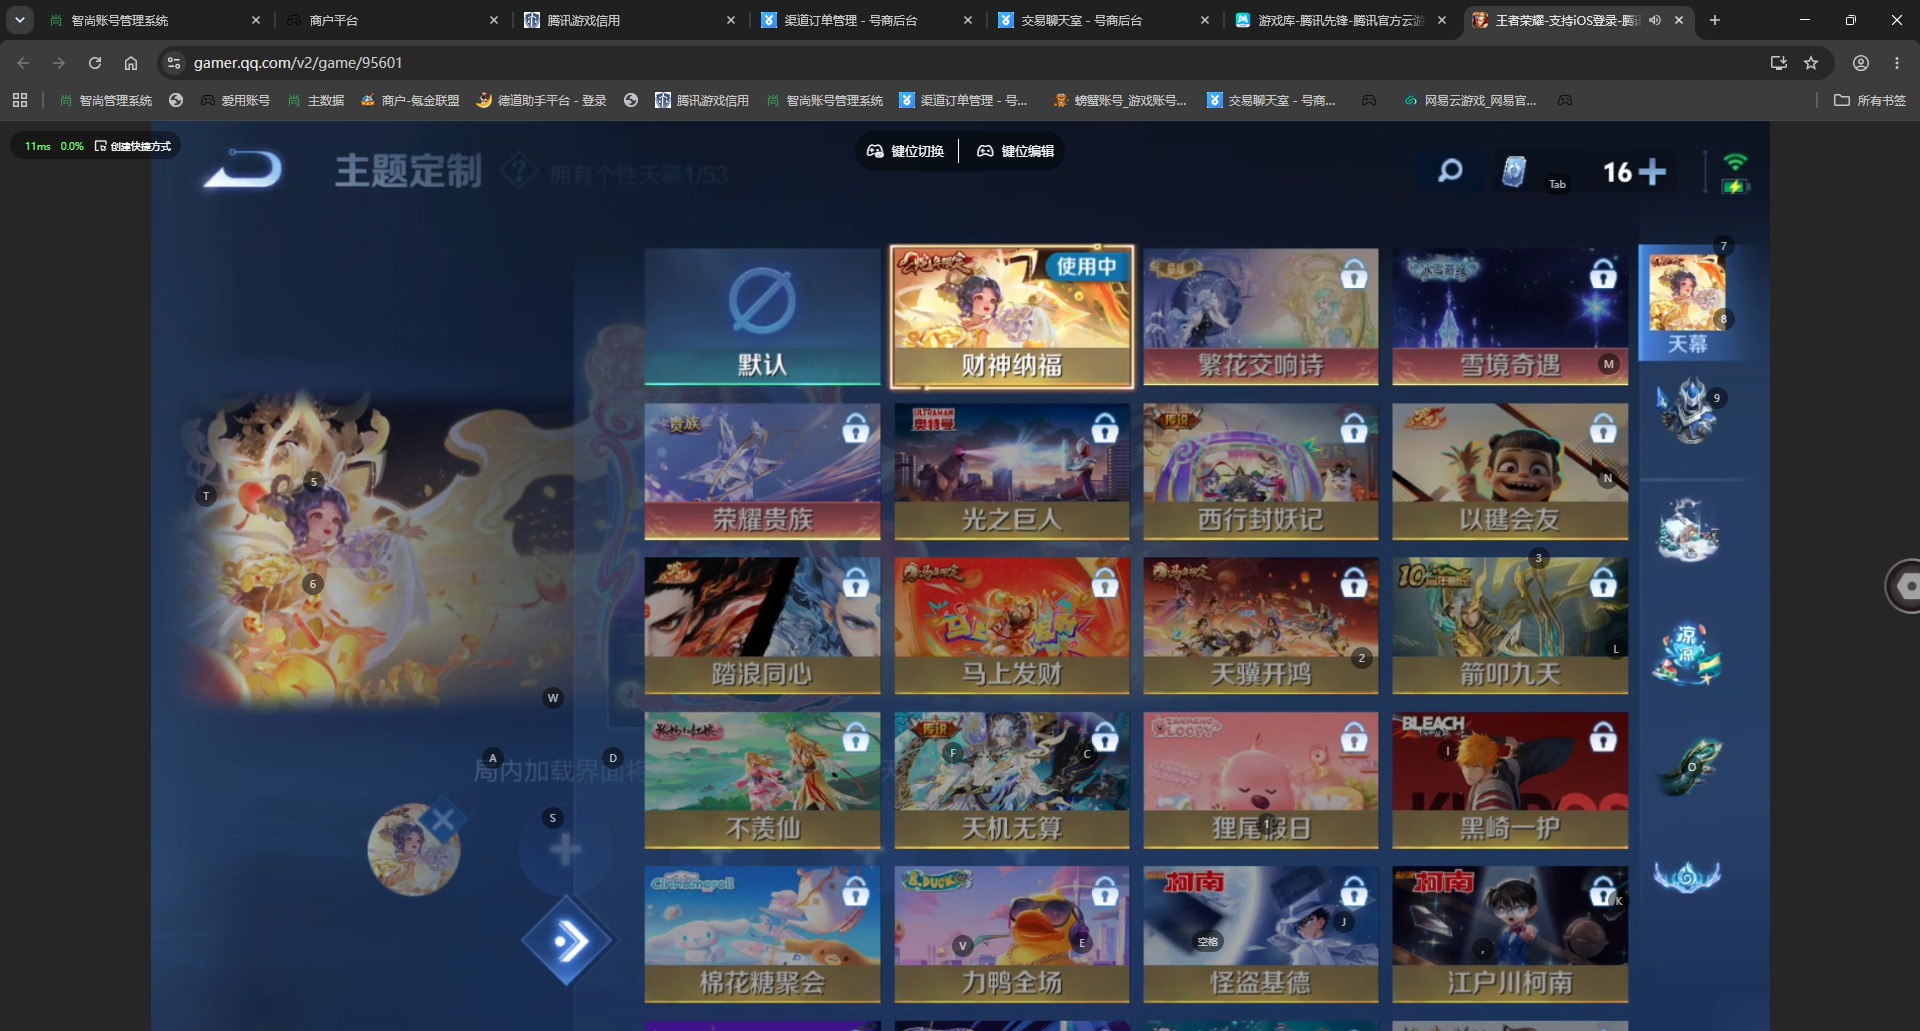Select the 力鸭全场 theme card
Viewport: 1920px width, 1031px height.
(x=1012, y=934)
